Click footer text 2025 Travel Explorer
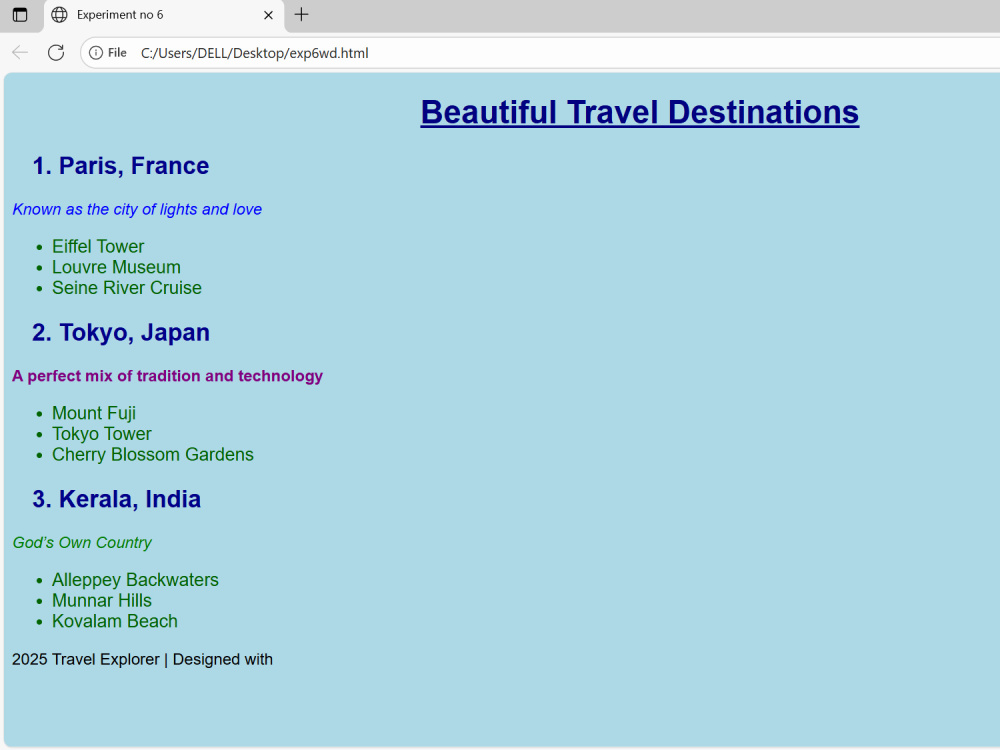Screen dimensions: 1000x750 point(85,659)
